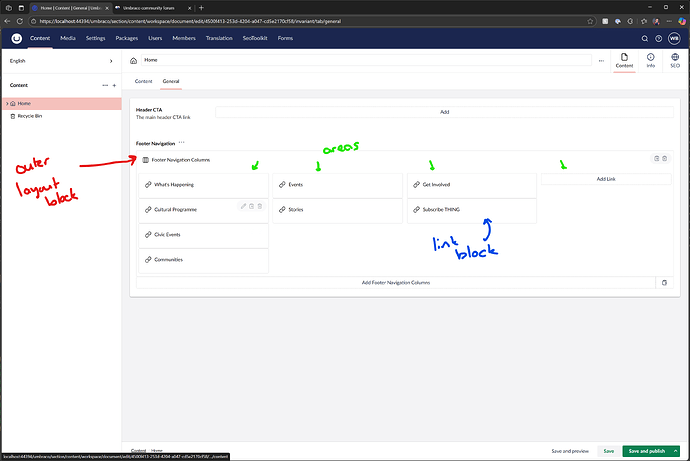This screenshot has height=461, width=690.
Task: Copy the Cultural Programme block
Action: click(251, 206)
